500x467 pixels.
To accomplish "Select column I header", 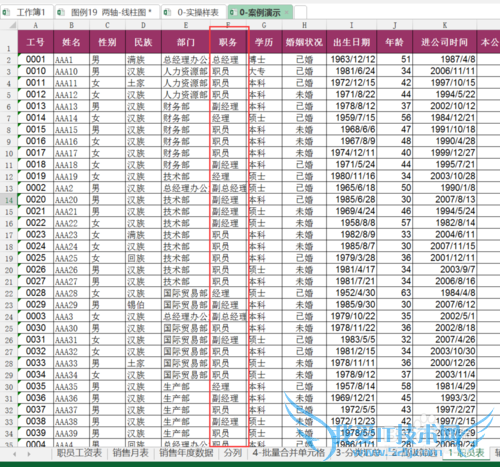I will click(351, 25).
